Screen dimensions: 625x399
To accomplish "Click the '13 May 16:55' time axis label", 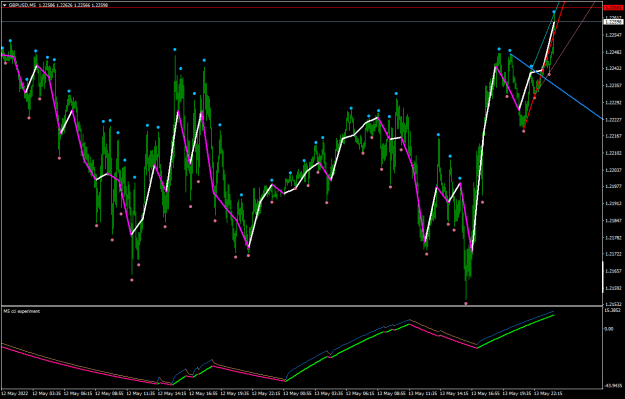I will pos(485,394).
